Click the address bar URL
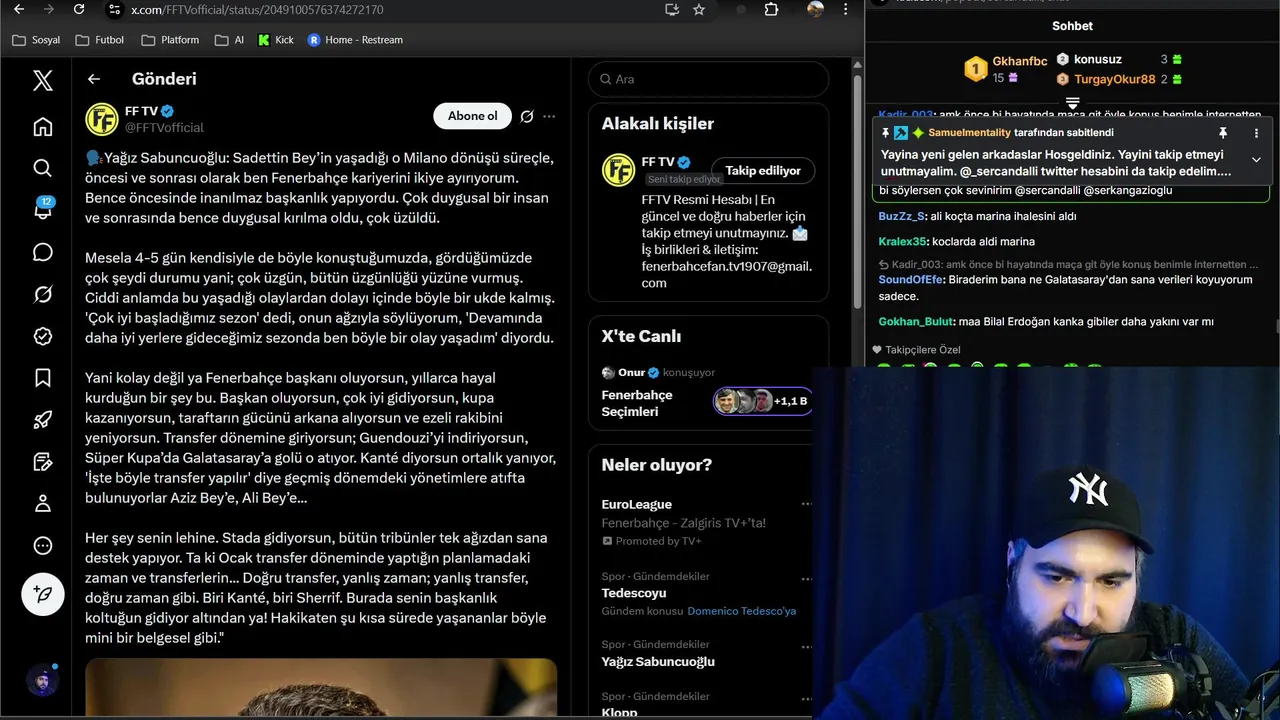Screen dimensions: 1280x720 tap(257, 9)
